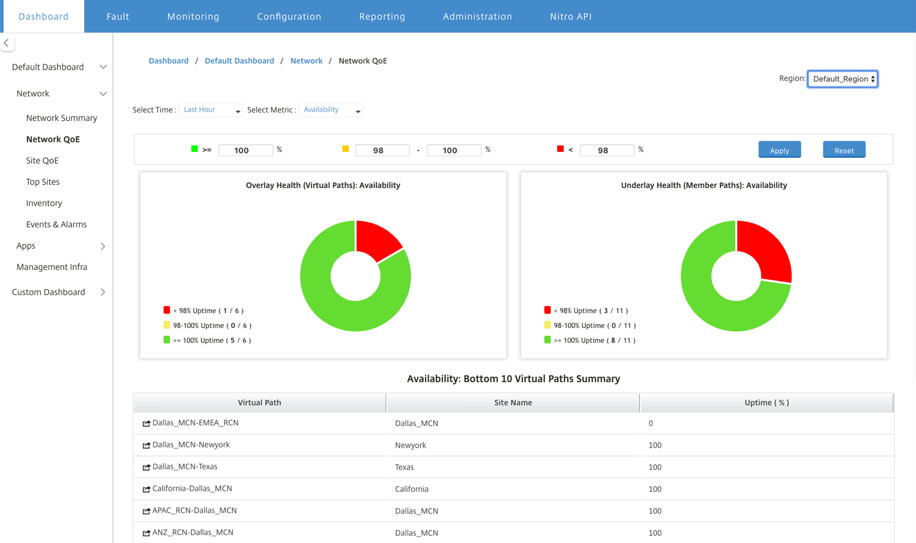Open Top Sites in sidebar
916x543 pixels.
[43, 182]
